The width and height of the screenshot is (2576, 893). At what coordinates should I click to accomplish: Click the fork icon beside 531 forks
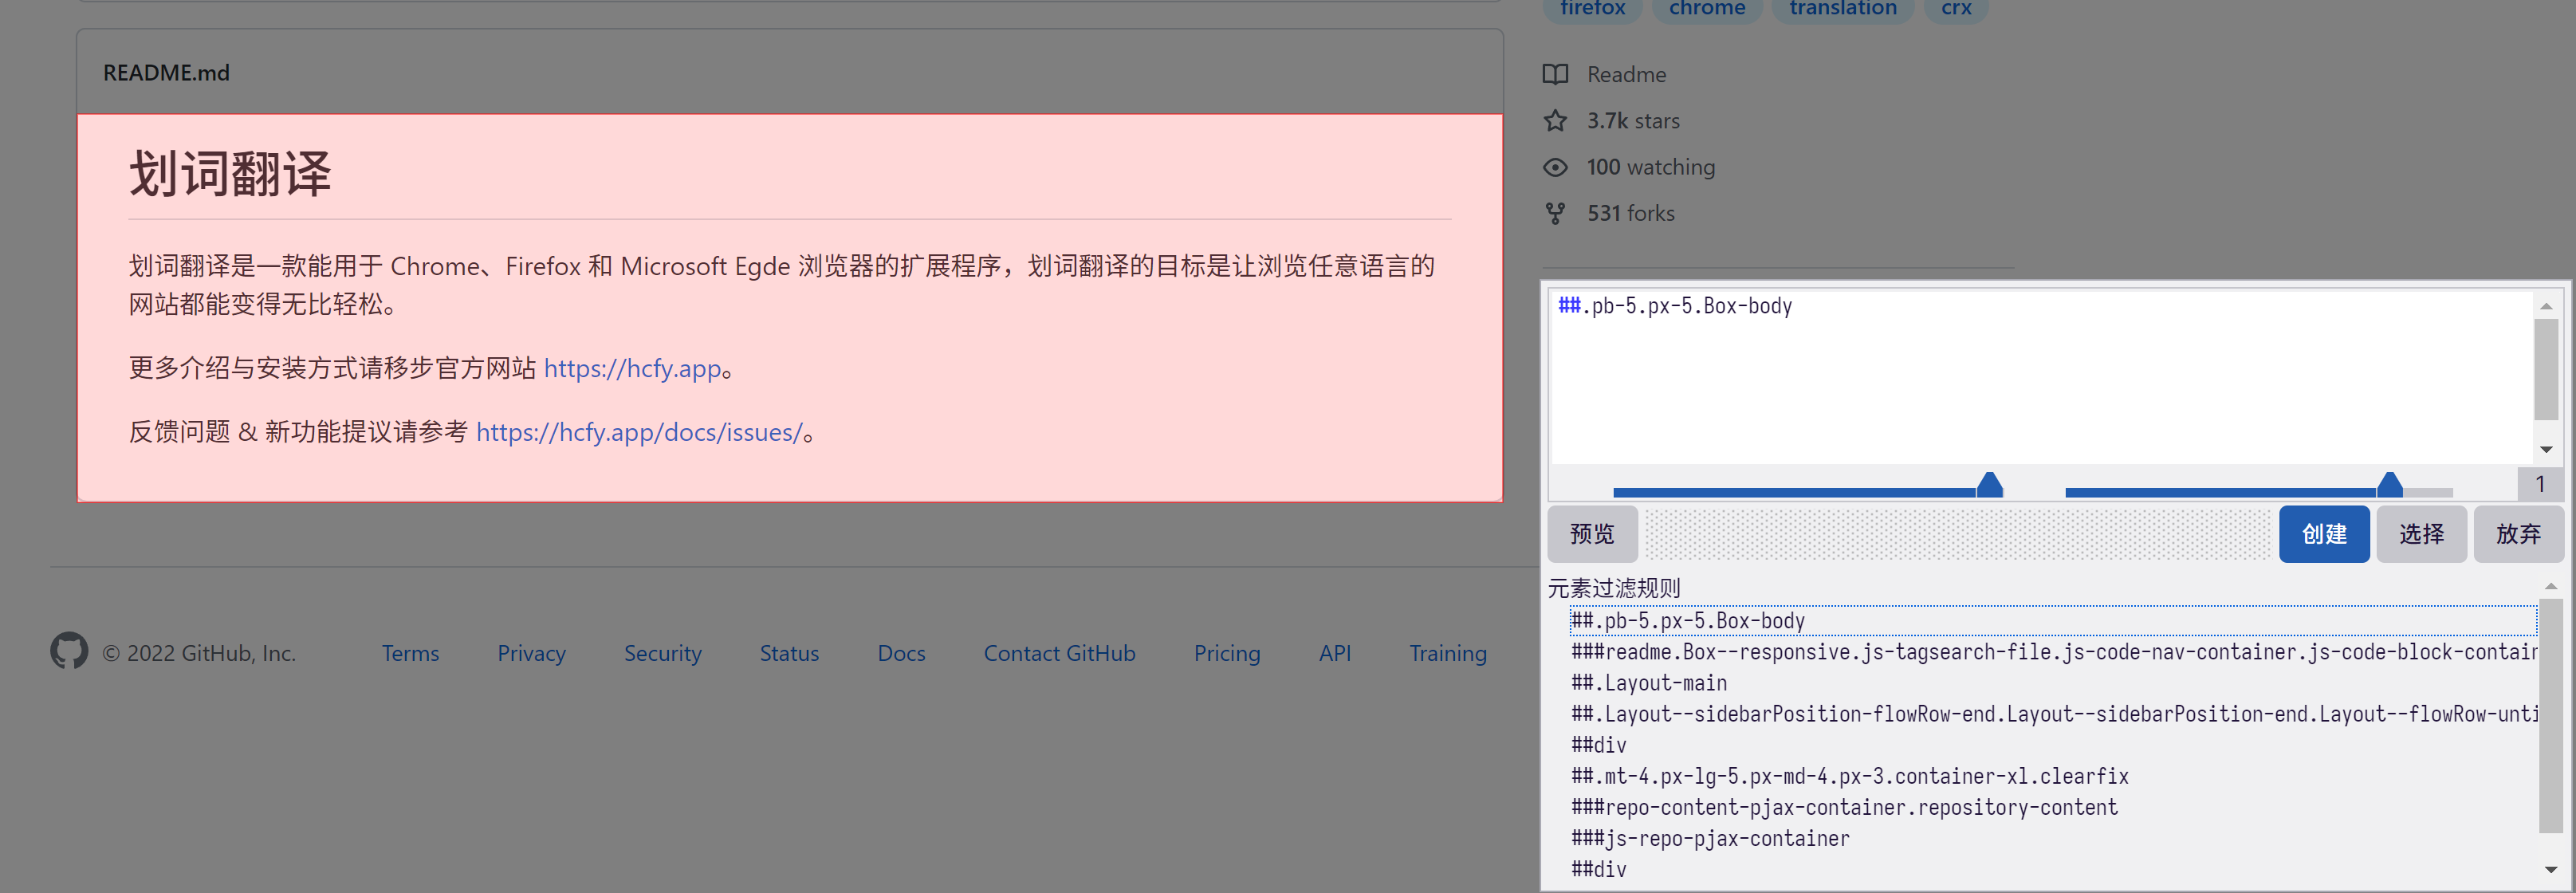(x=1555, y=213)
